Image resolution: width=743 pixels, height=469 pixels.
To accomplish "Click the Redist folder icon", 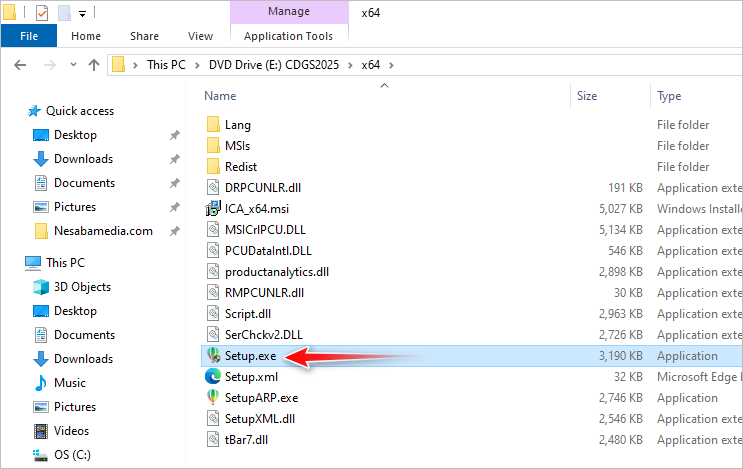I will tap(213, 166).
